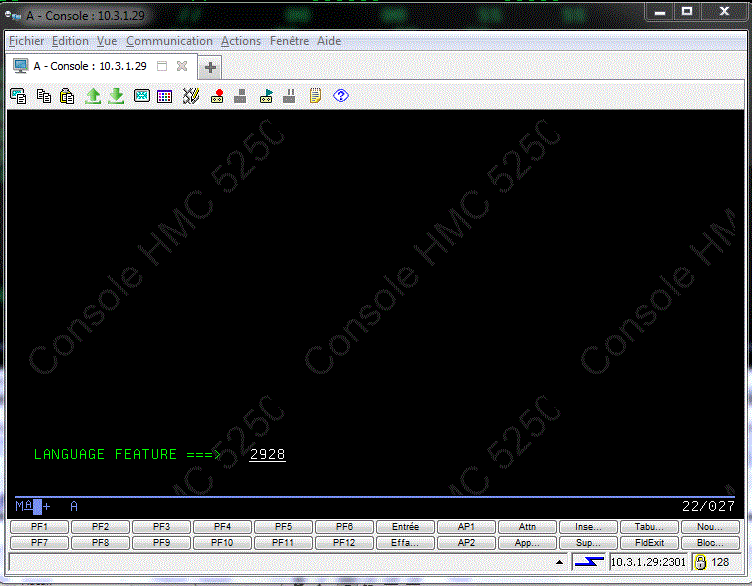Click the Tabu... keypad button
Image resolution: width=752 pixels, height=586 pixels.
(649, 527)
